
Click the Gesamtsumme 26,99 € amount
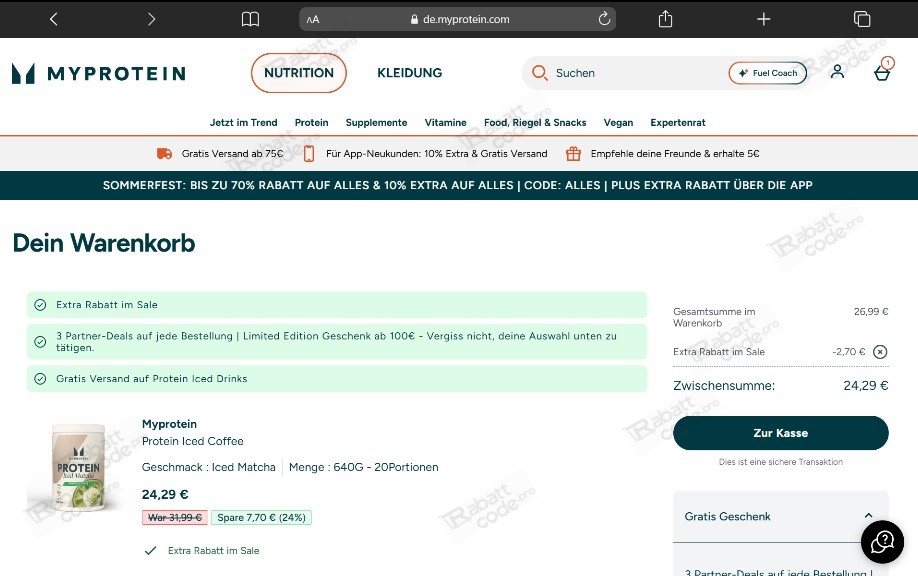coord(871,312)
